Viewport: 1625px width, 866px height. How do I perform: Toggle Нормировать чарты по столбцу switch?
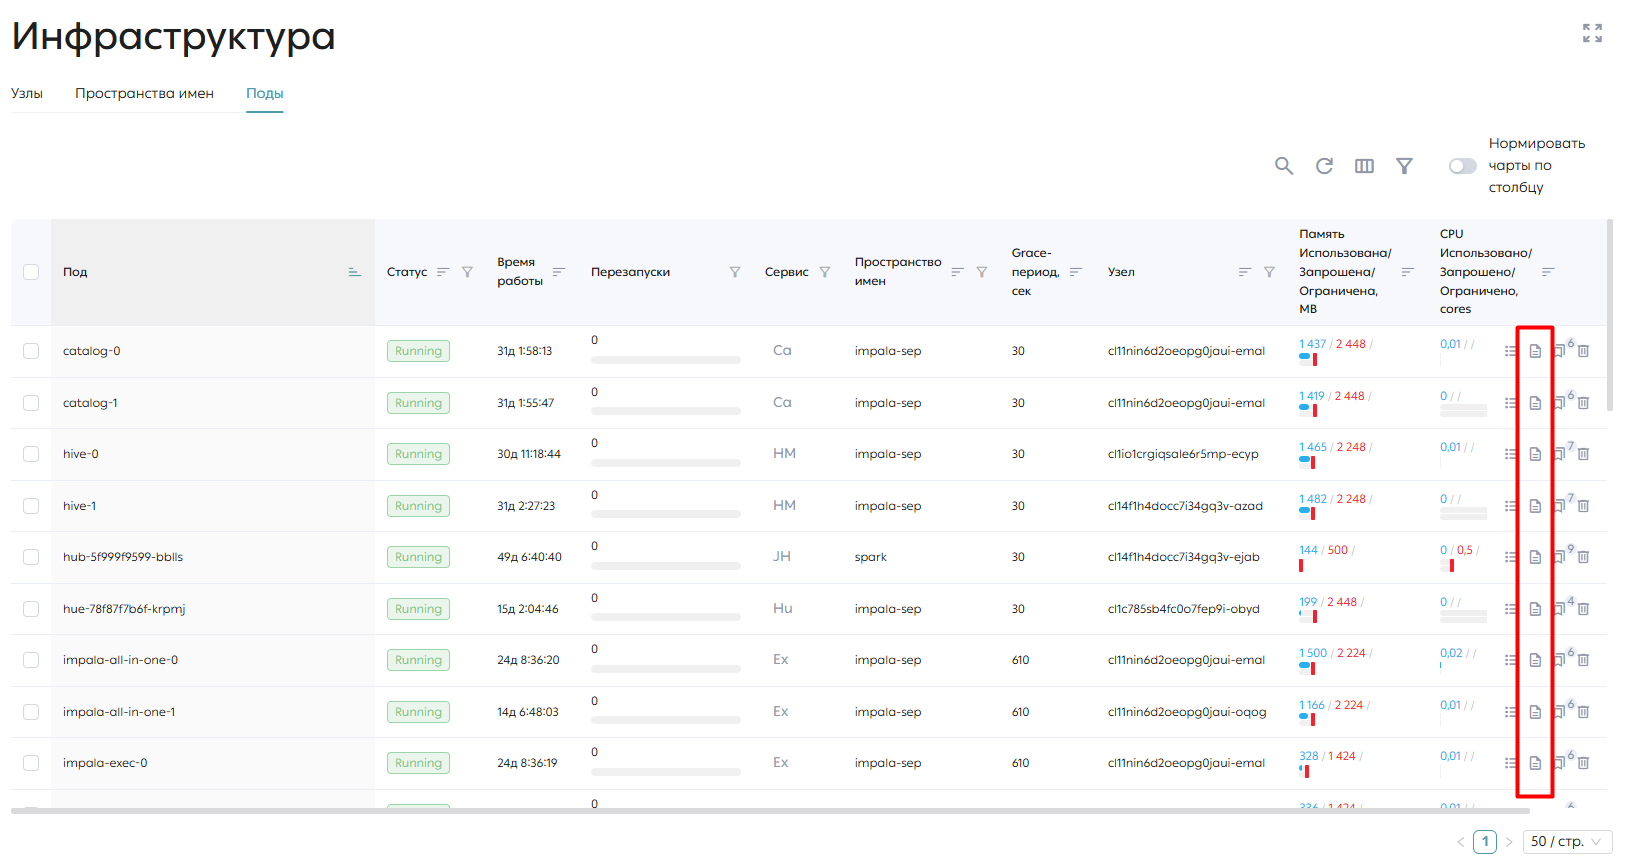click(1462, 166)
